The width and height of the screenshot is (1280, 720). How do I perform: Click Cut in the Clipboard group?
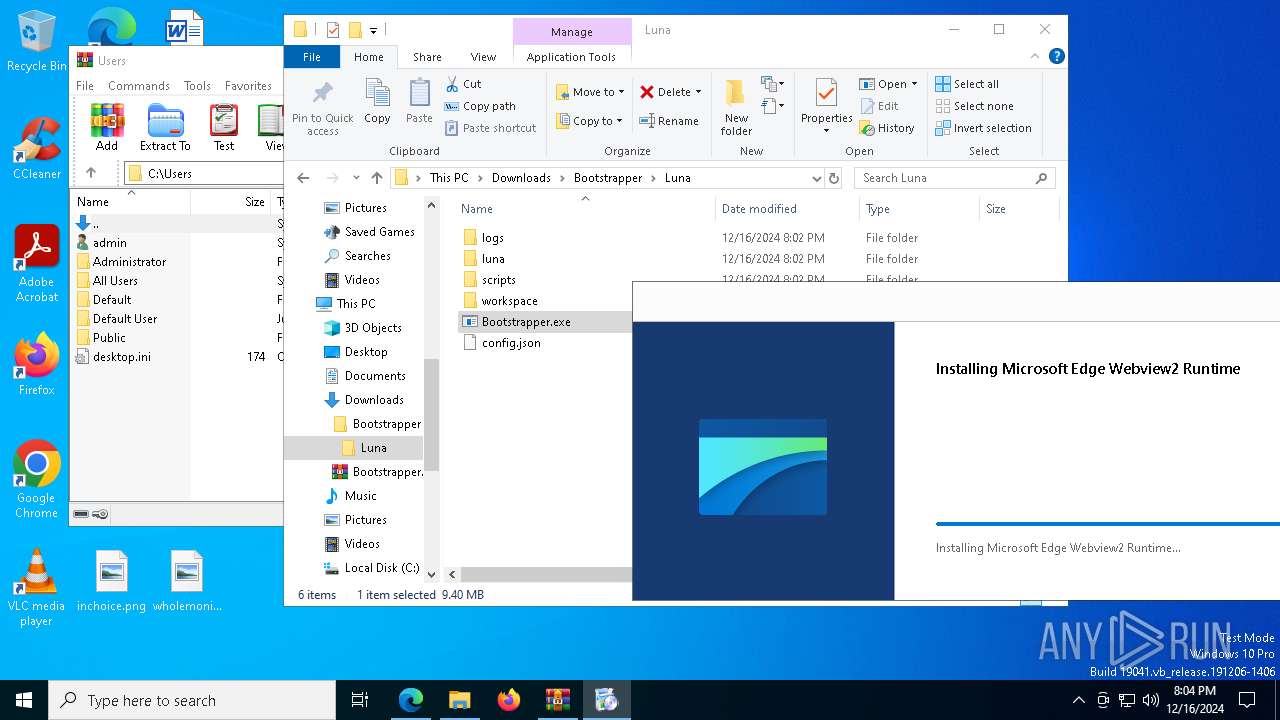(x=464, y=84)
